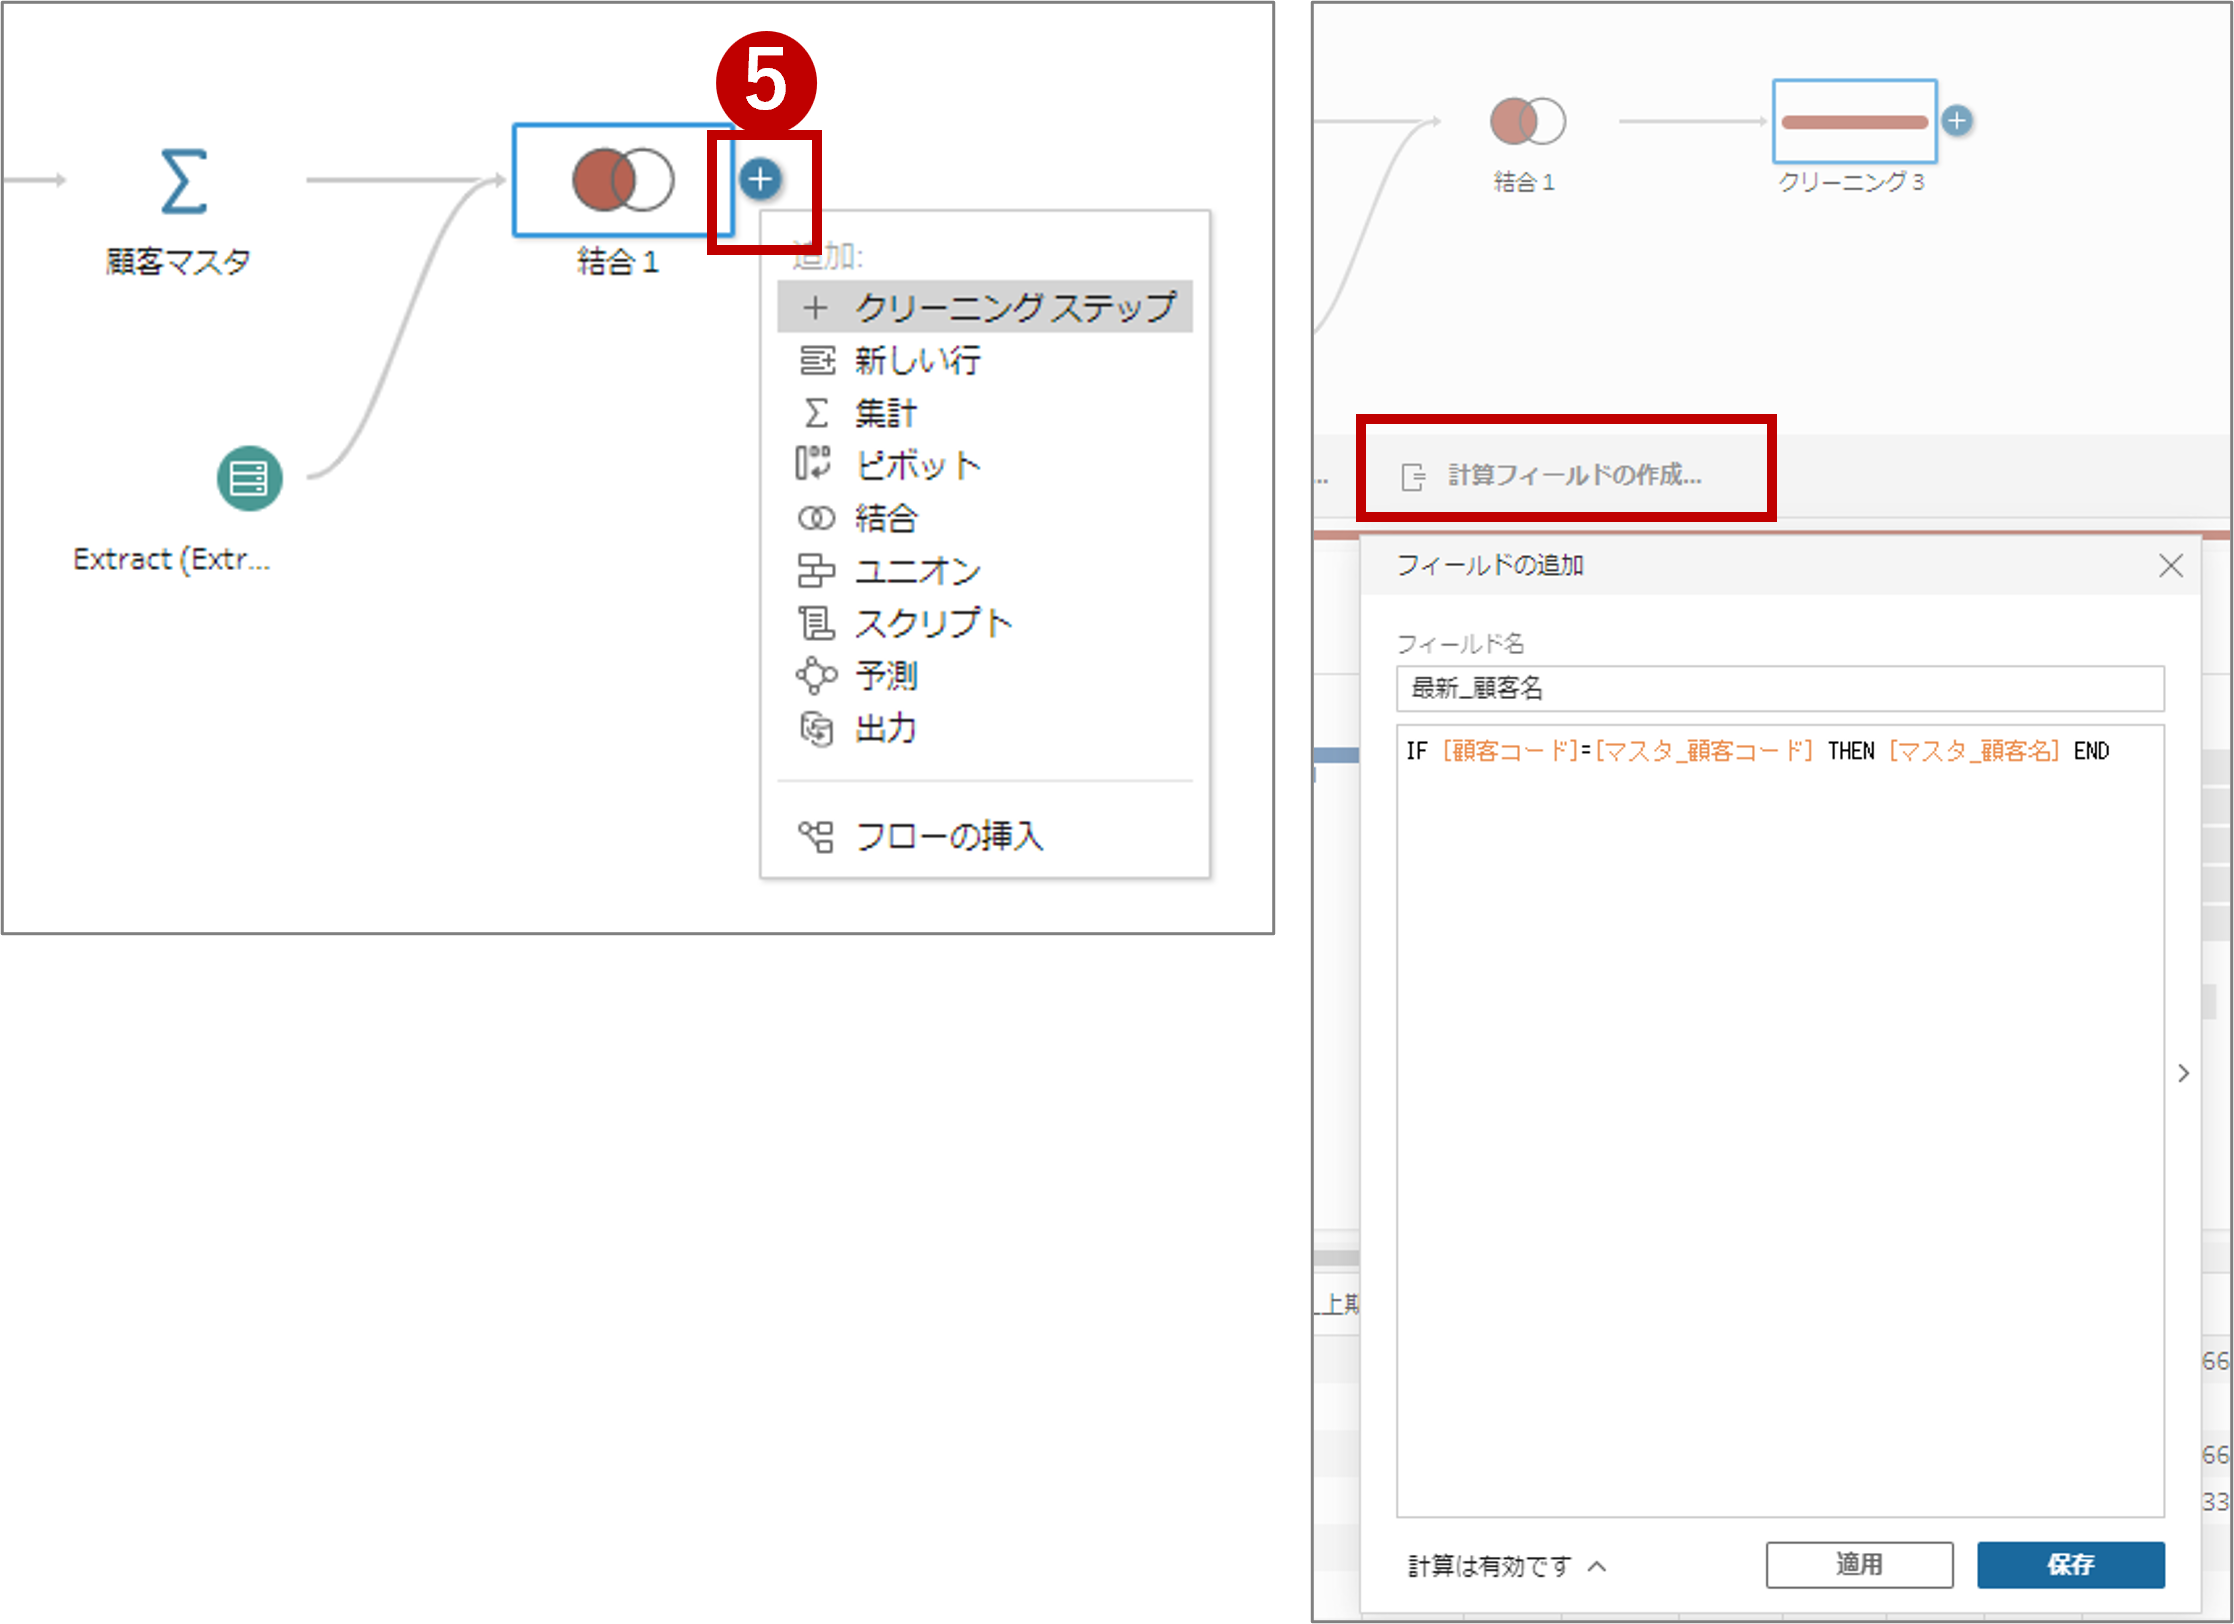This screenshot has width=2234, height=1624.
Task: Click inside the calculation formula editor
Action: click(1780, 1120)
